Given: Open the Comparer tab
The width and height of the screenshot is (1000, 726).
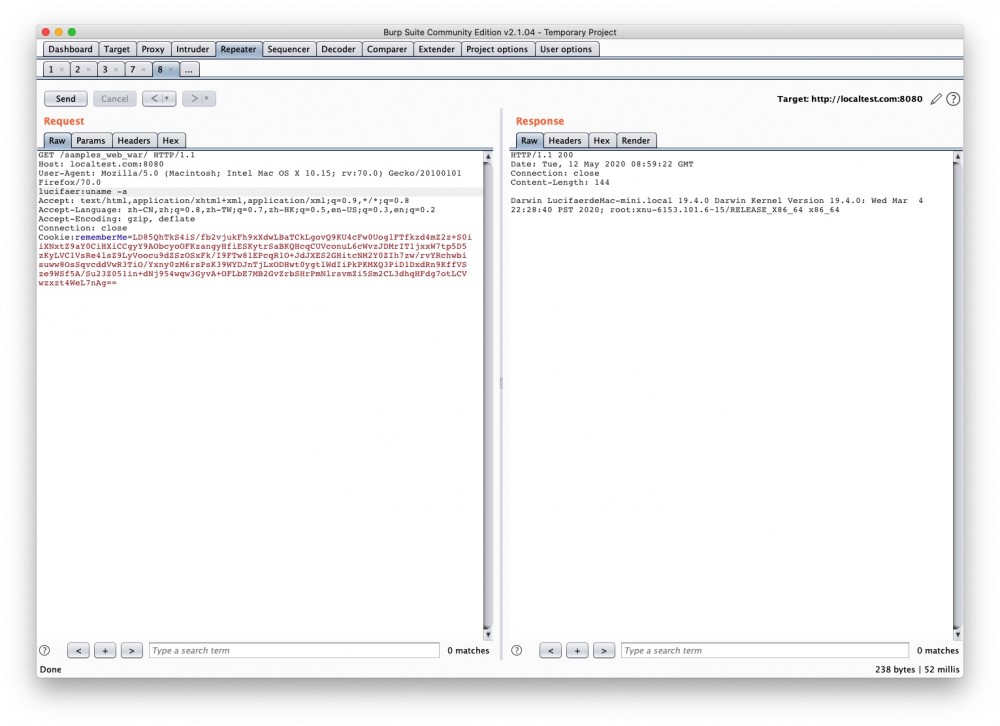Looking at the screenshot, I should (x=386, y=49).
